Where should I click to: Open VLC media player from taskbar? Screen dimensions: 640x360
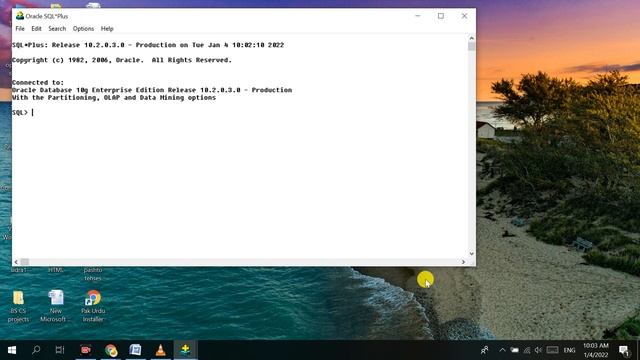click(x=160, y=350)
